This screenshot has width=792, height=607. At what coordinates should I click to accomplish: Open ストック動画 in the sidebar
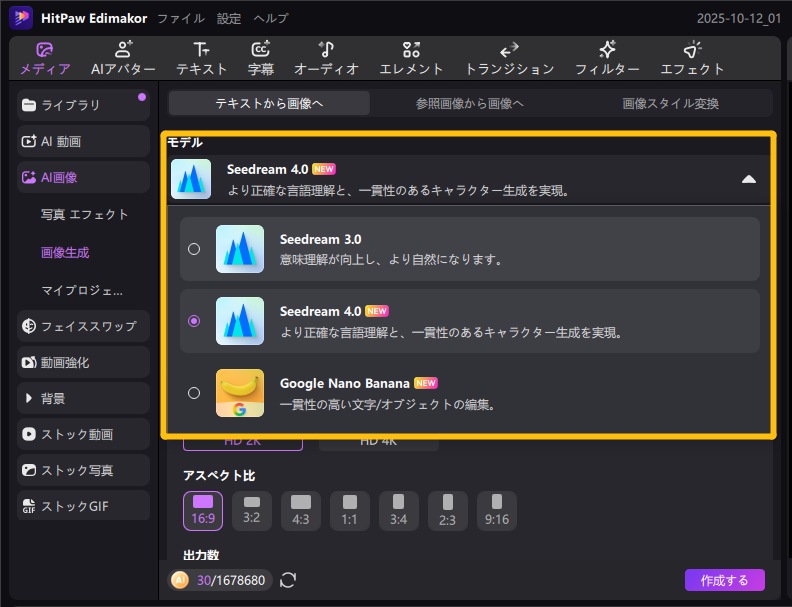(83, 434)
